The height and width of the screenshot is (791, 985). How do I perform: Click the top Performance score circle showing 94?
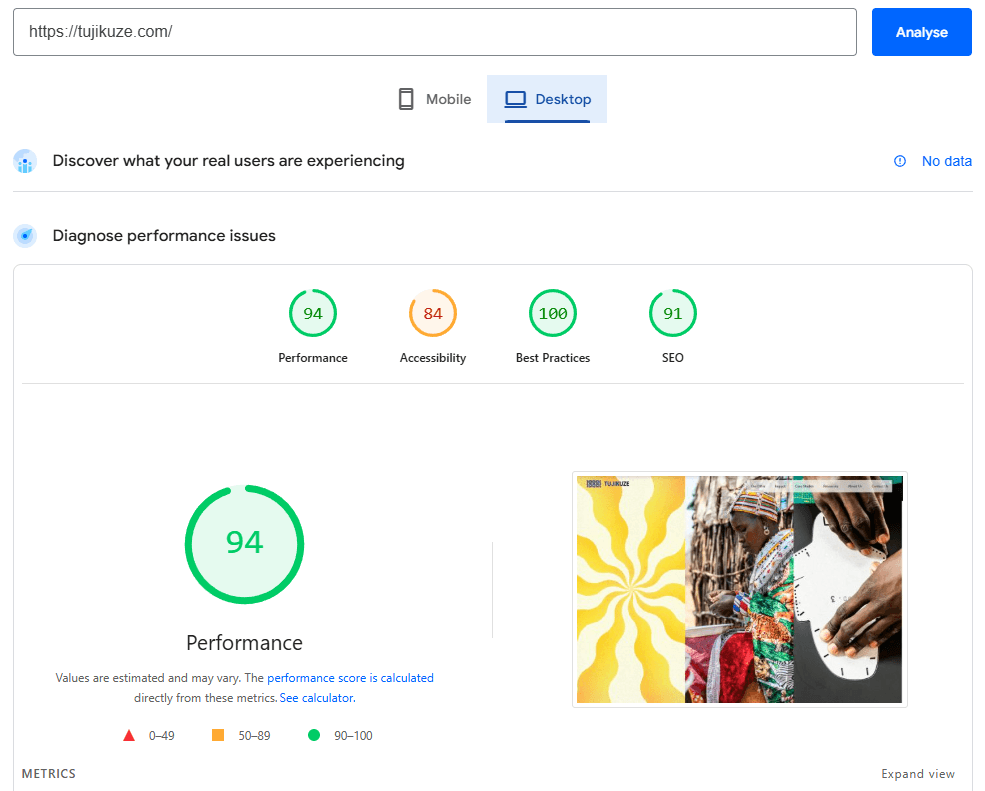(x=313, y=313)
